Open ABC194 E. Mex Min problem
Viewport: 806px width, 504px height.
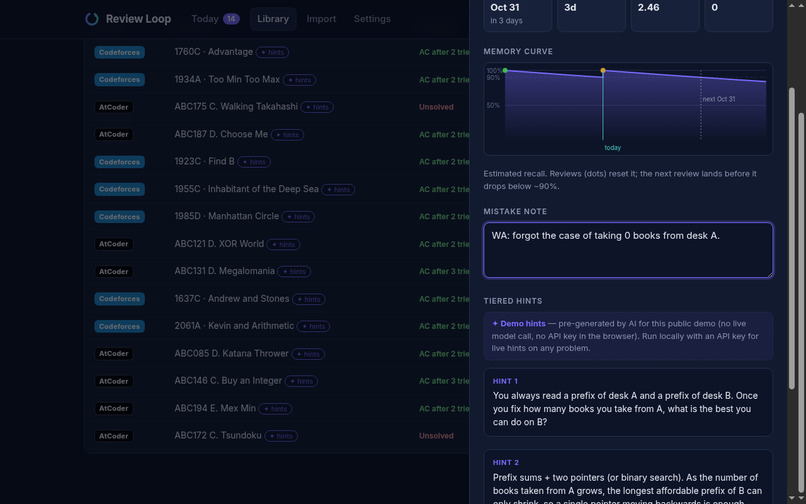215,408
